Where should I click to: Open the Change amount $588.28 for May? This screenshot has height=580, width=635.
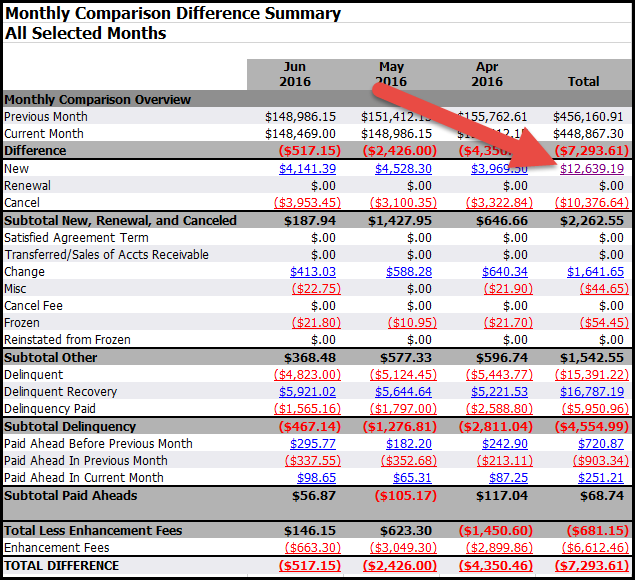tap(409, 271)
